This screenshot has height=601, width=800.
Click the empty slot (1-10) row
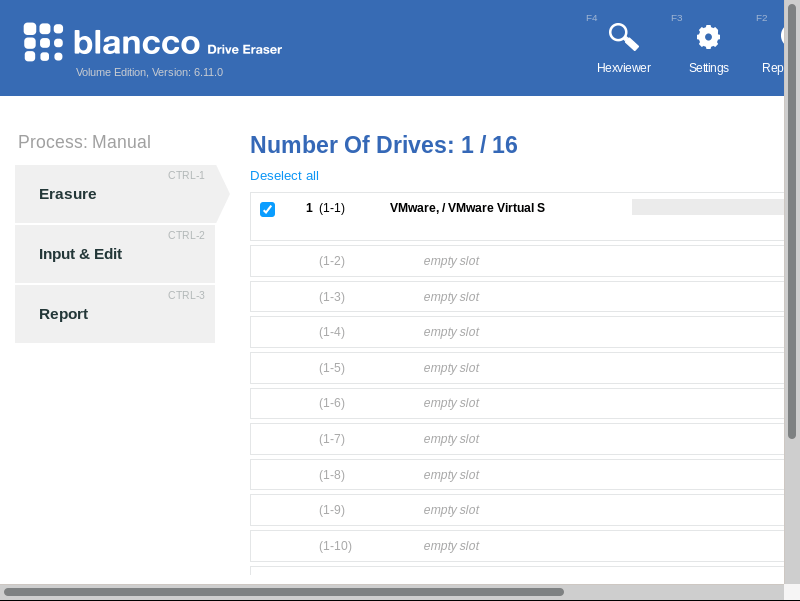[450, 546]
